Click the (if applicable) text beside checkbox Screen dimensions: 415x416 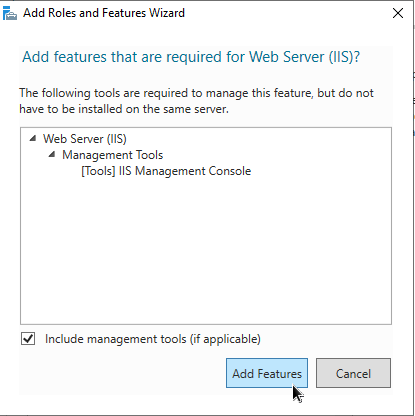225,339
